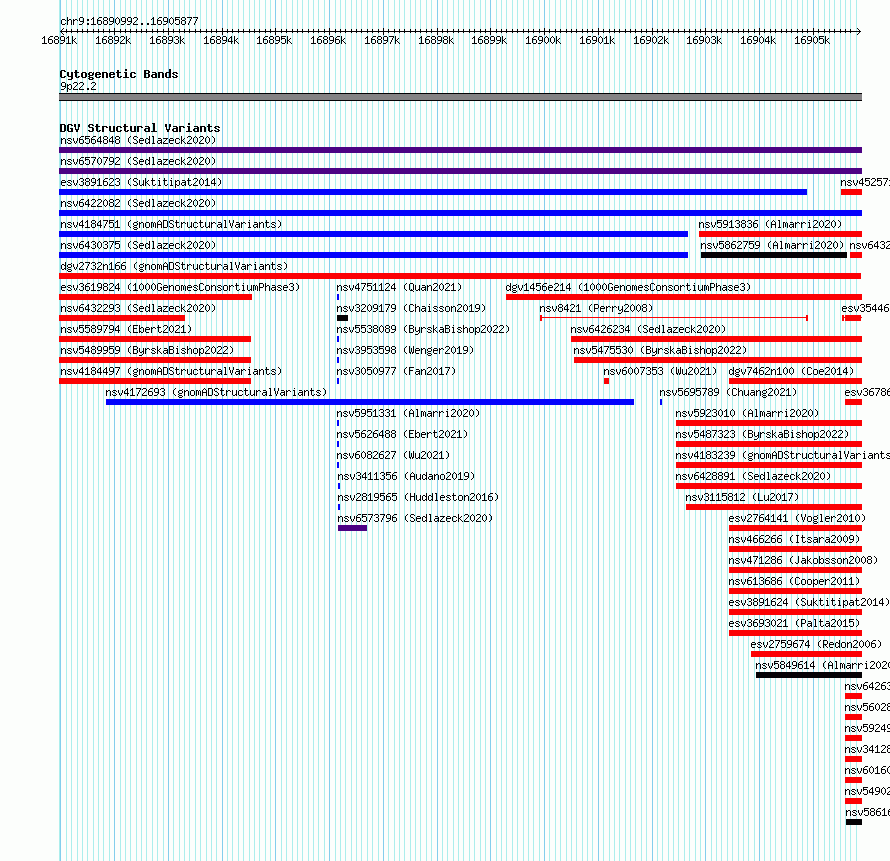Click nsv3209179 (Chaisson2019) label

coord(411,308)
